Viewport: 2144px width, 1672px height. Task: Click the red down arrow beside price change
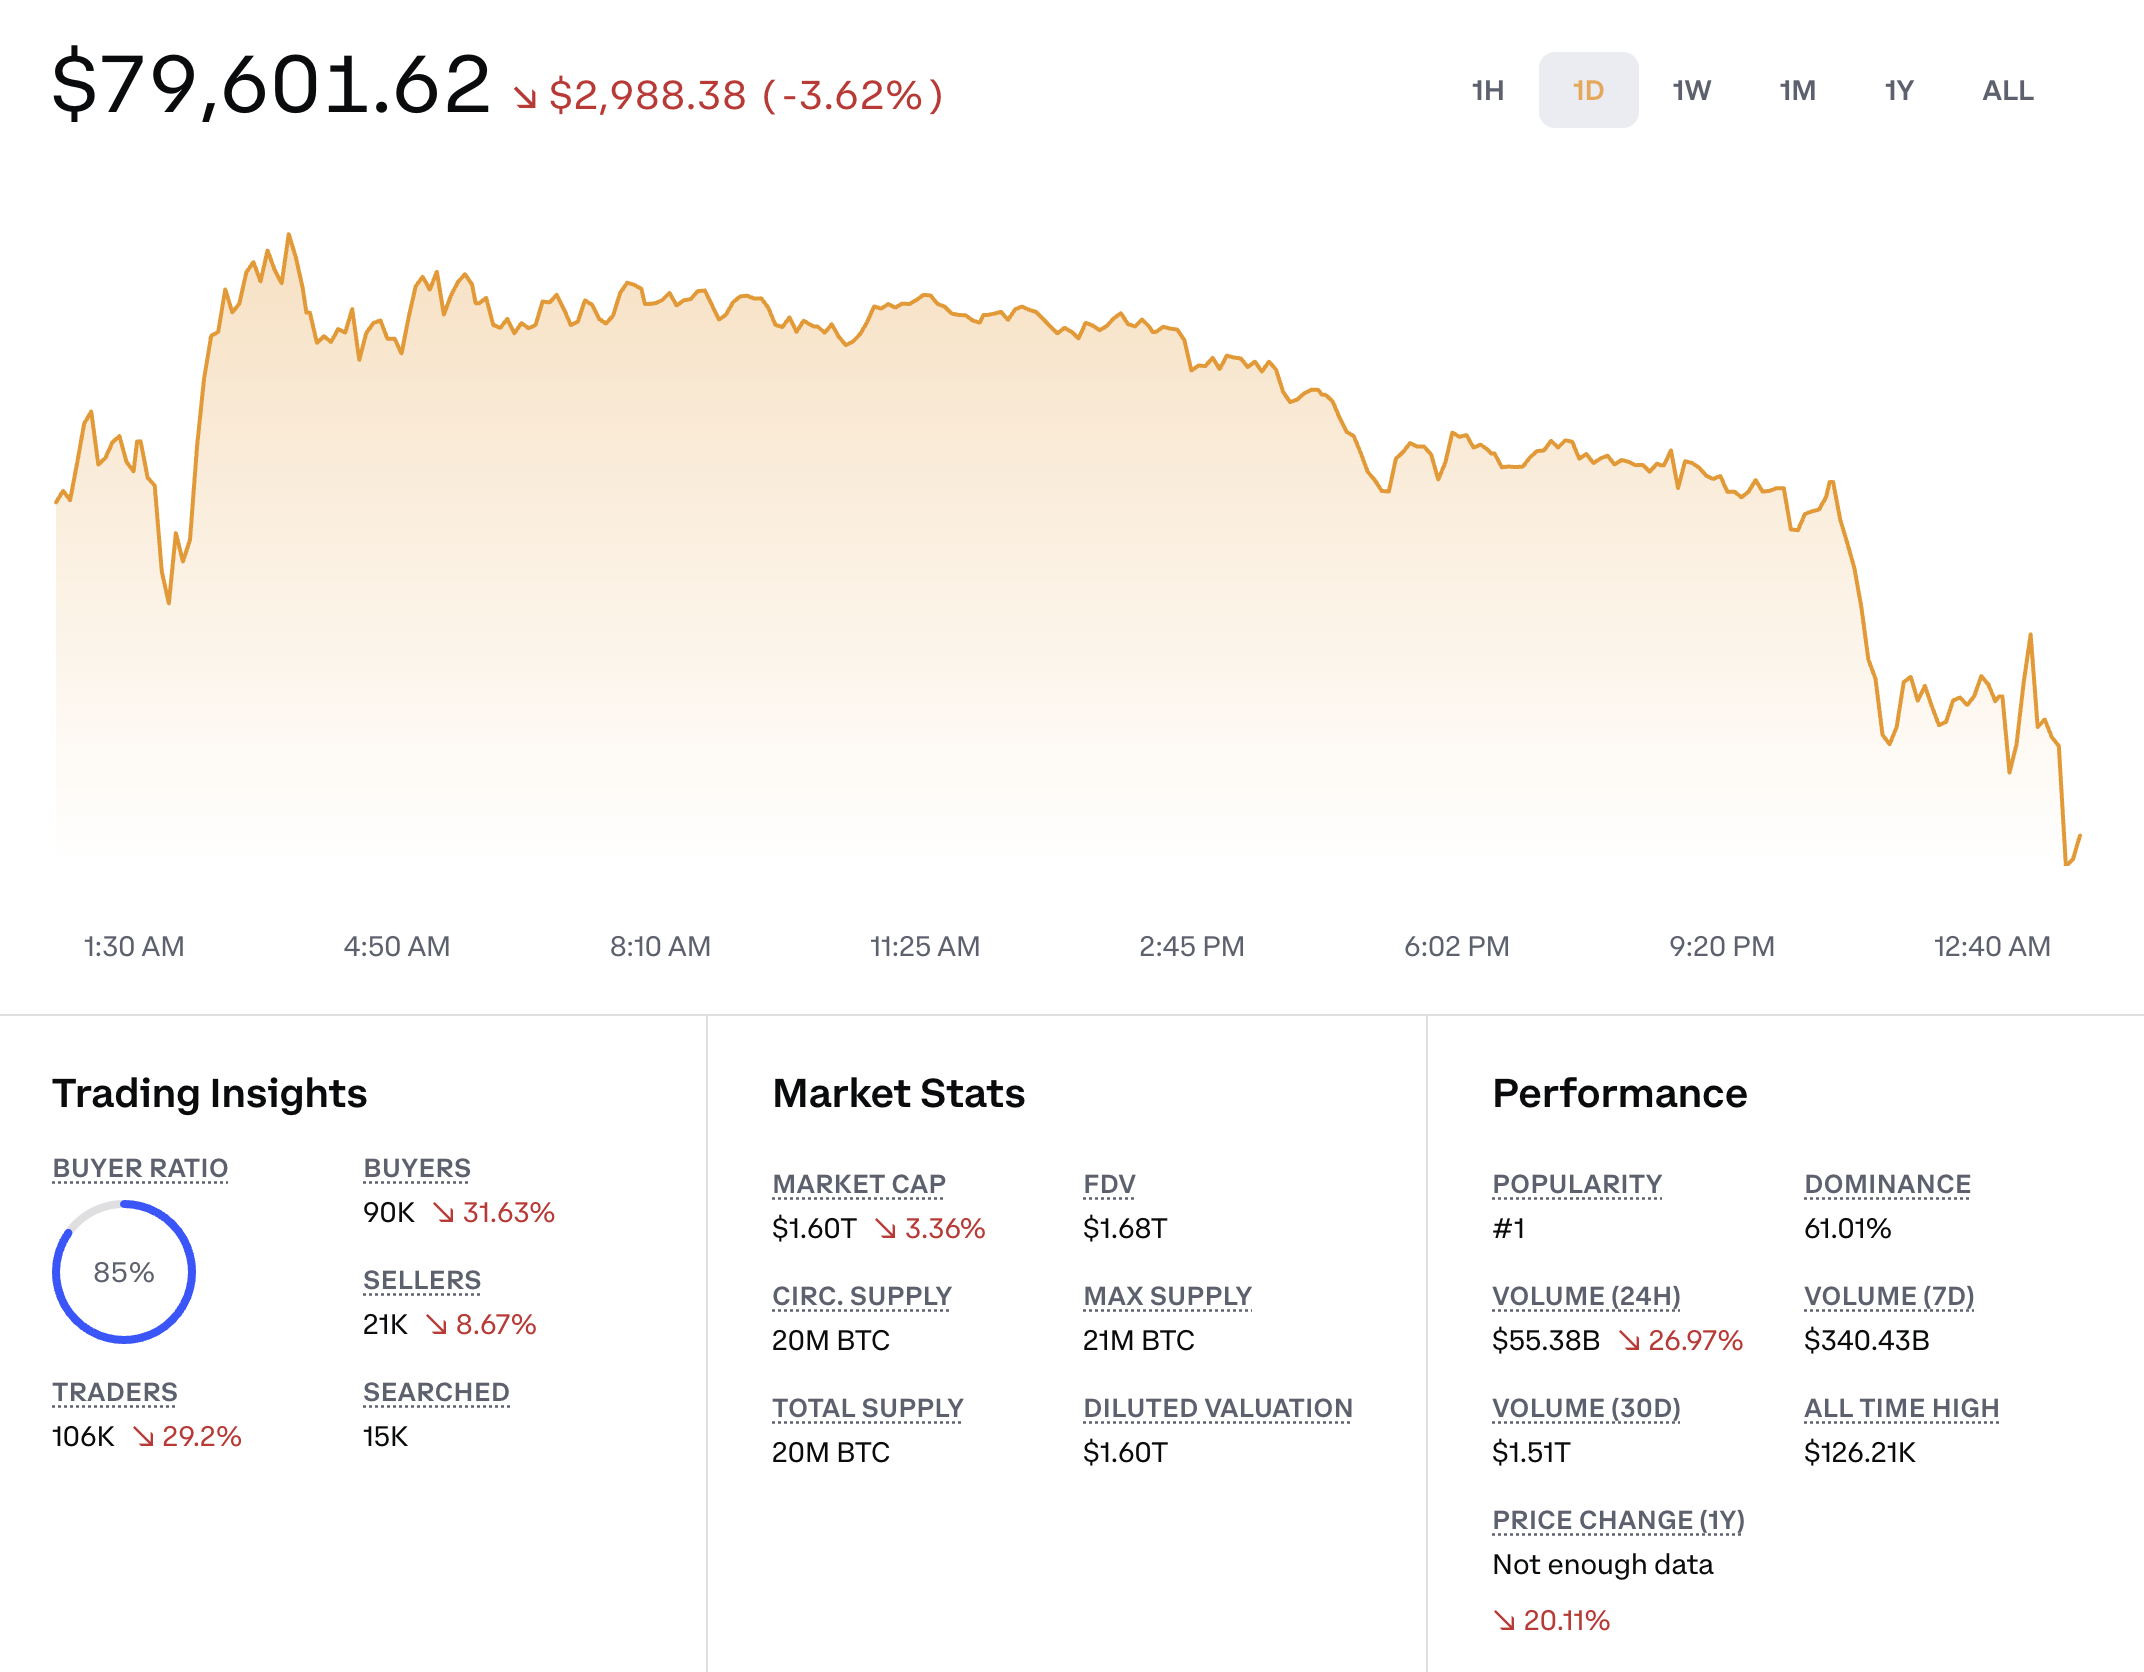(525, 97)
